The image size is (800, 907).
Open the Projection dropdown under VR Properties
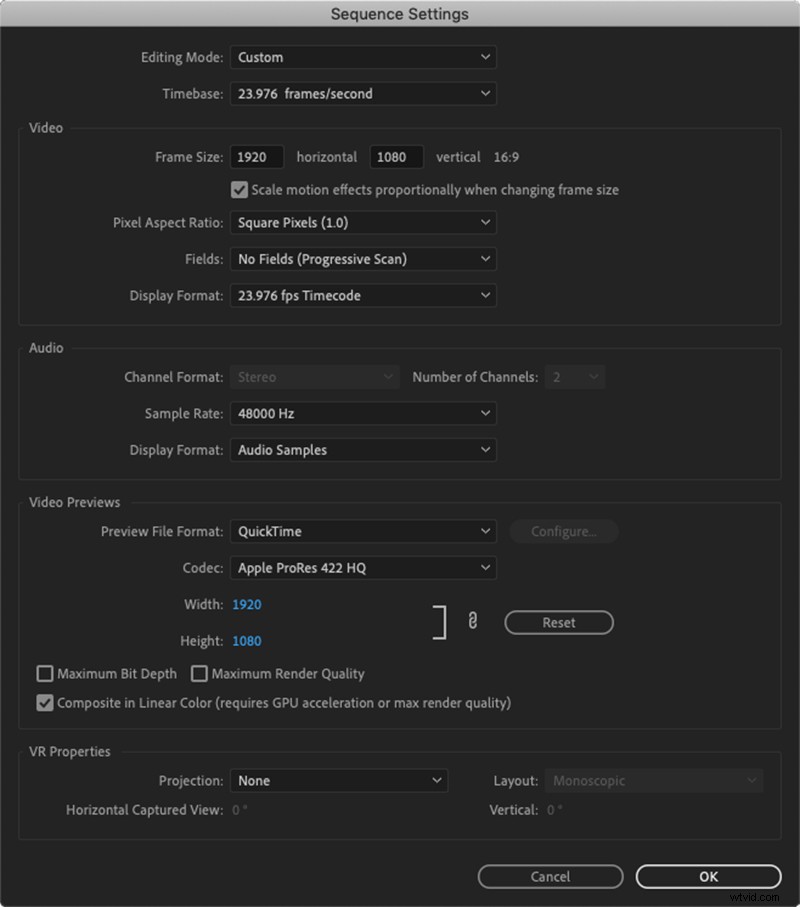click(338, 780)
